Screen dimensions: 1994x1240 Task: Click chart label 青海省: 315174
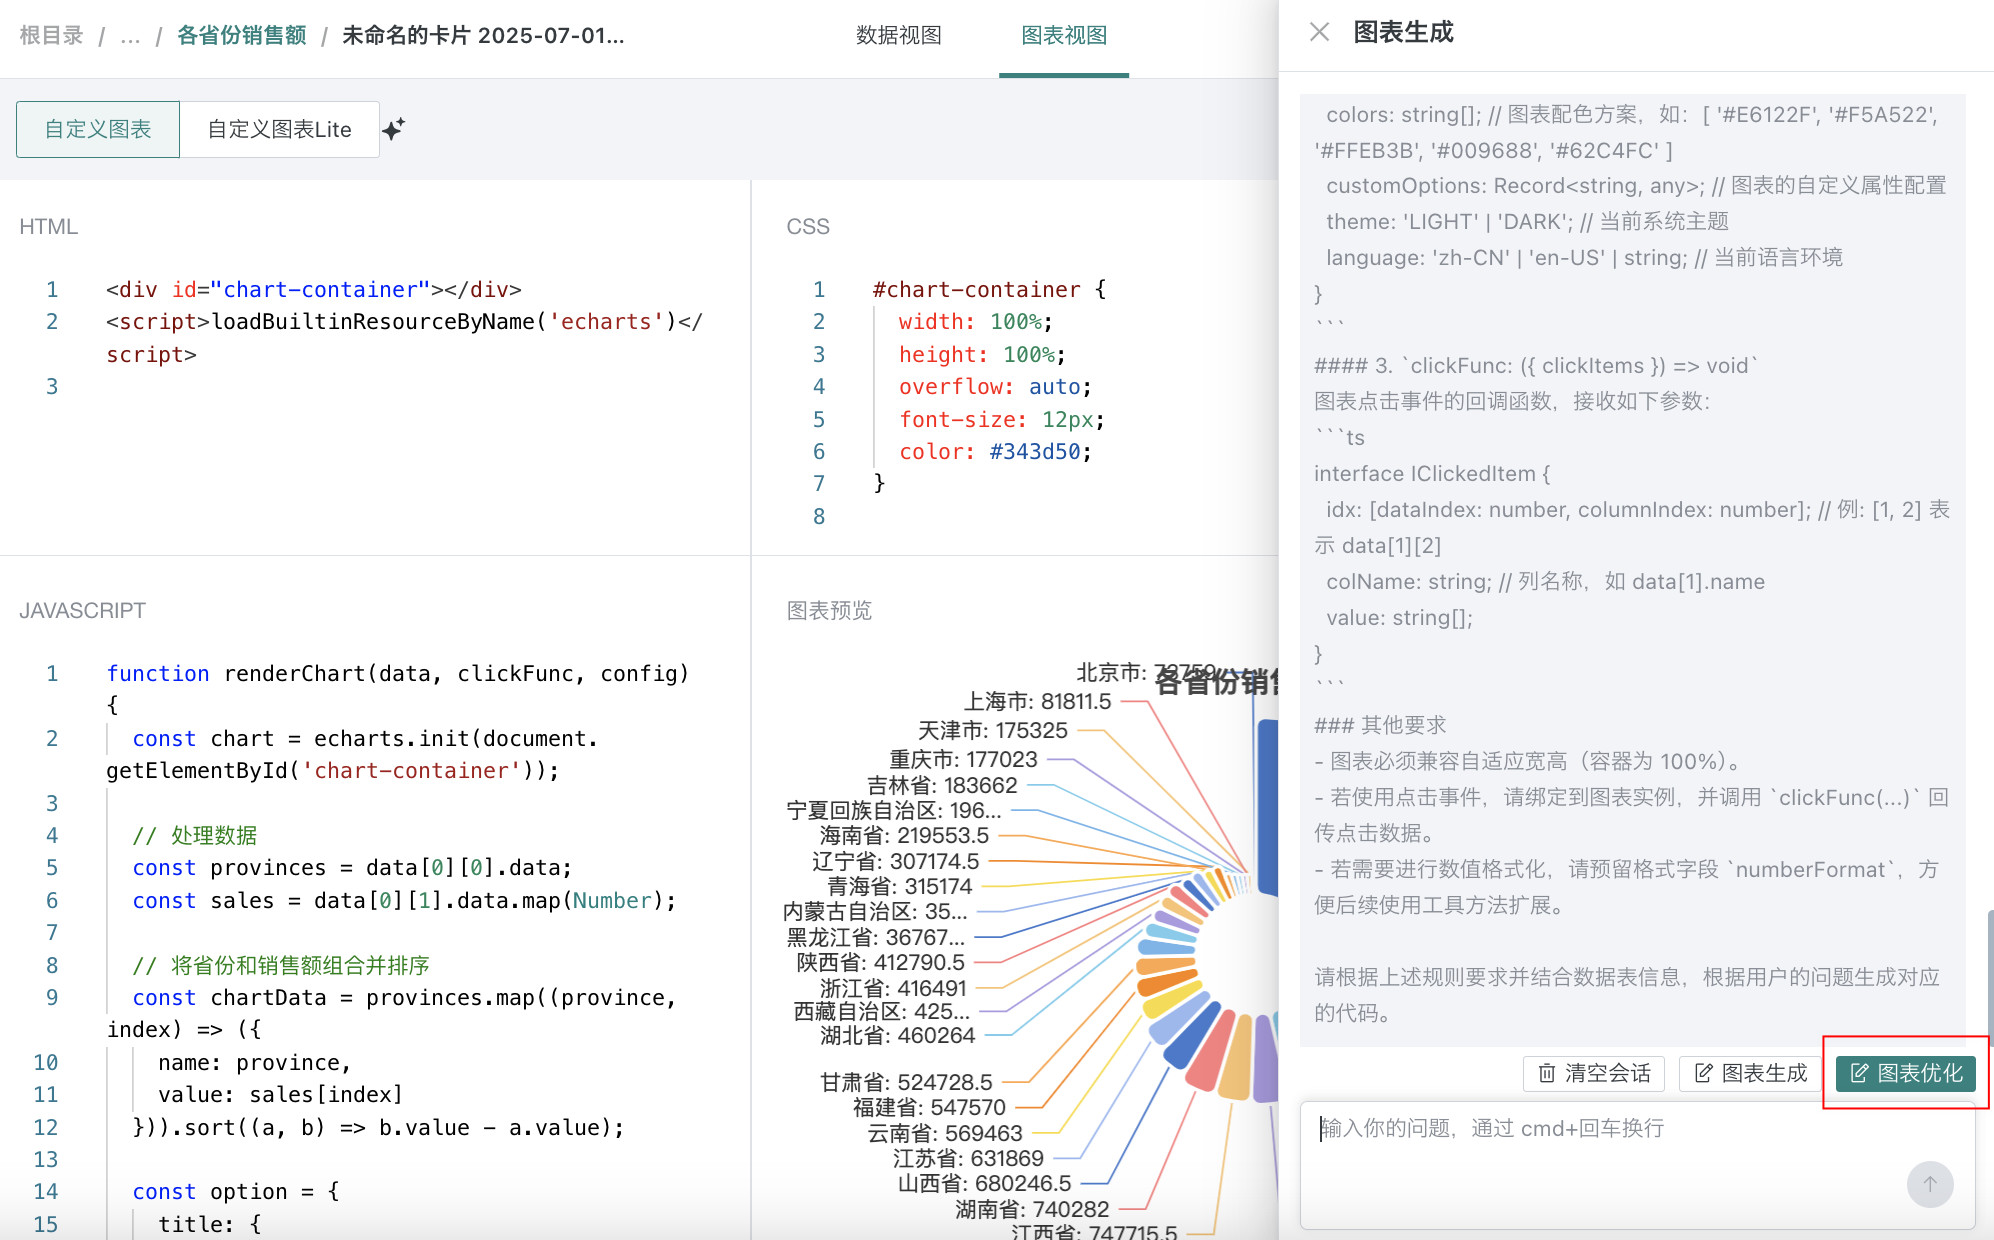pos(900,886)
